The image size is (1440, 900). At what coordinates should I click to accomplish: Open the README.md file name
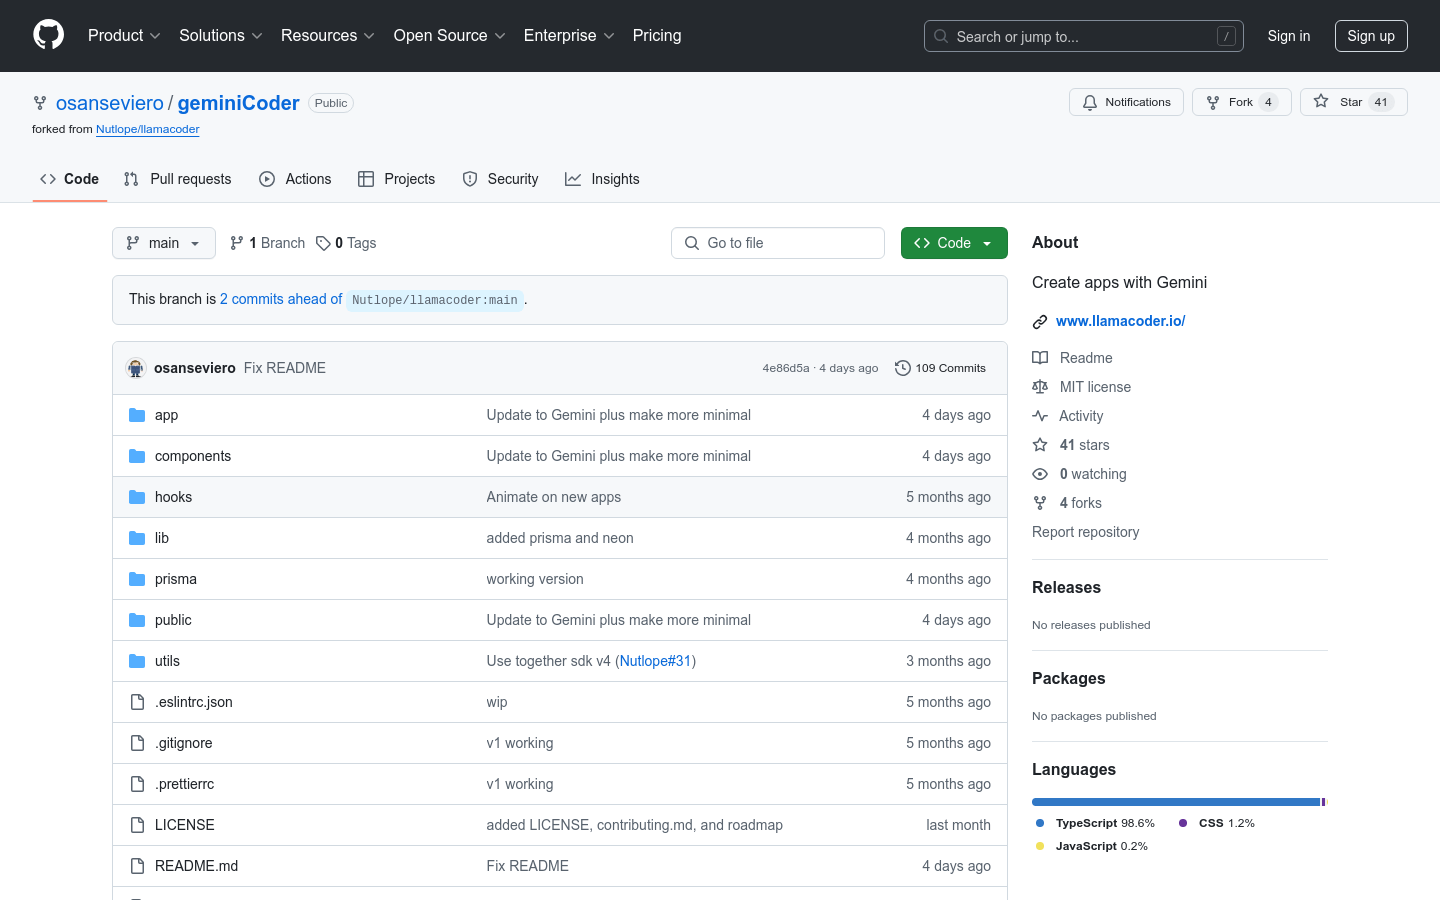[196, 866]
